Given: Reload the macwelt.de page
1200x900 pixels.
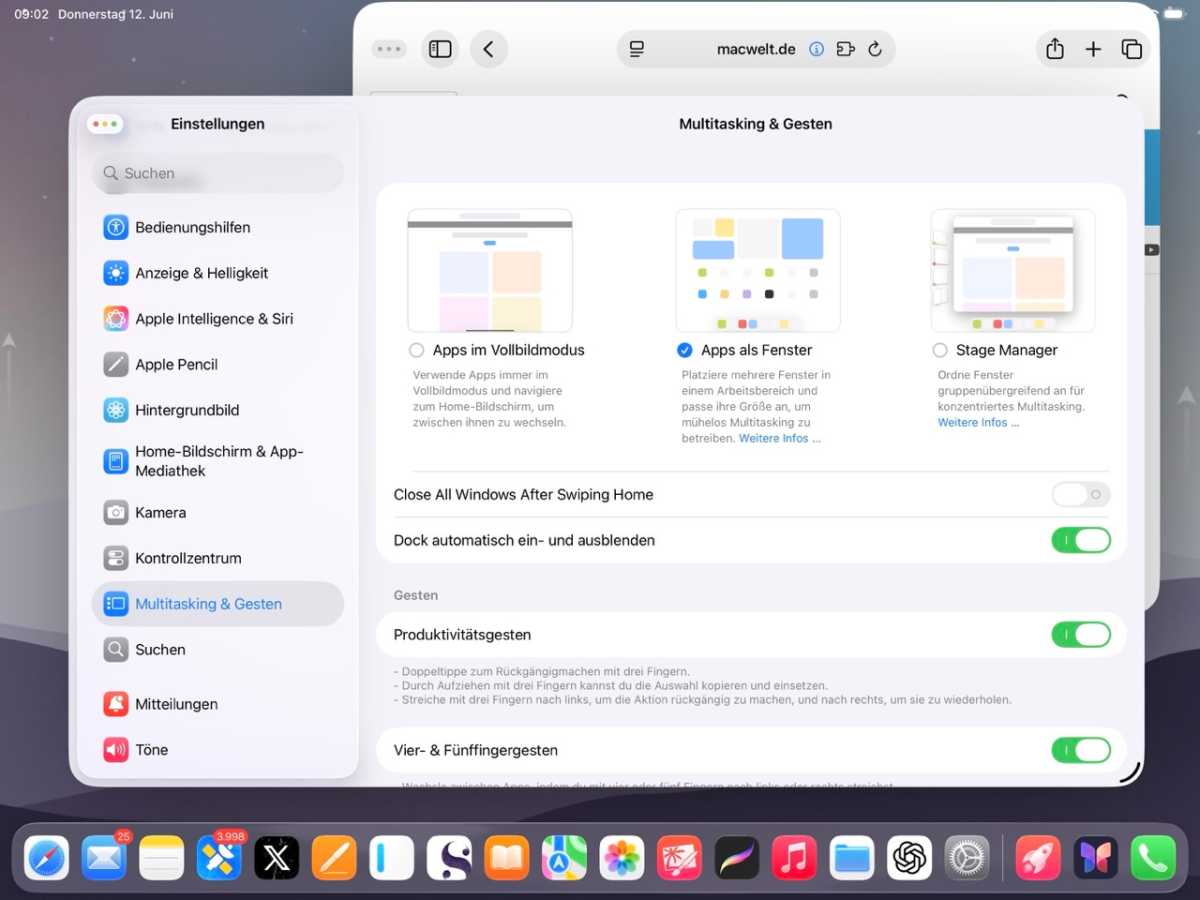Looking at the screenshot, I should click(874, 48).
